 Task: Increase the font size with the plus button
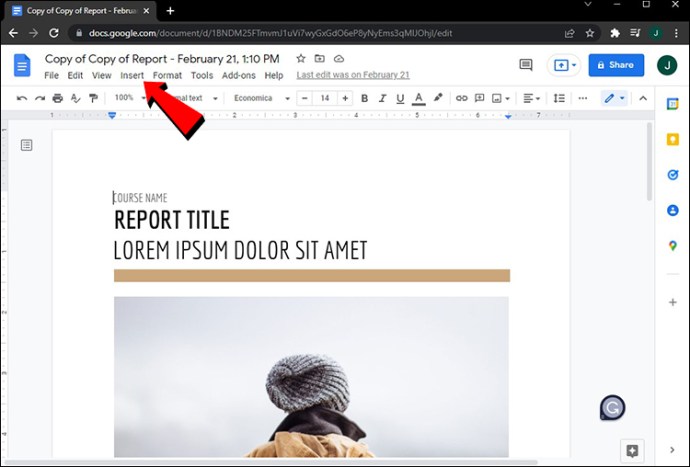pyautogui.click(x=345, y=98)
